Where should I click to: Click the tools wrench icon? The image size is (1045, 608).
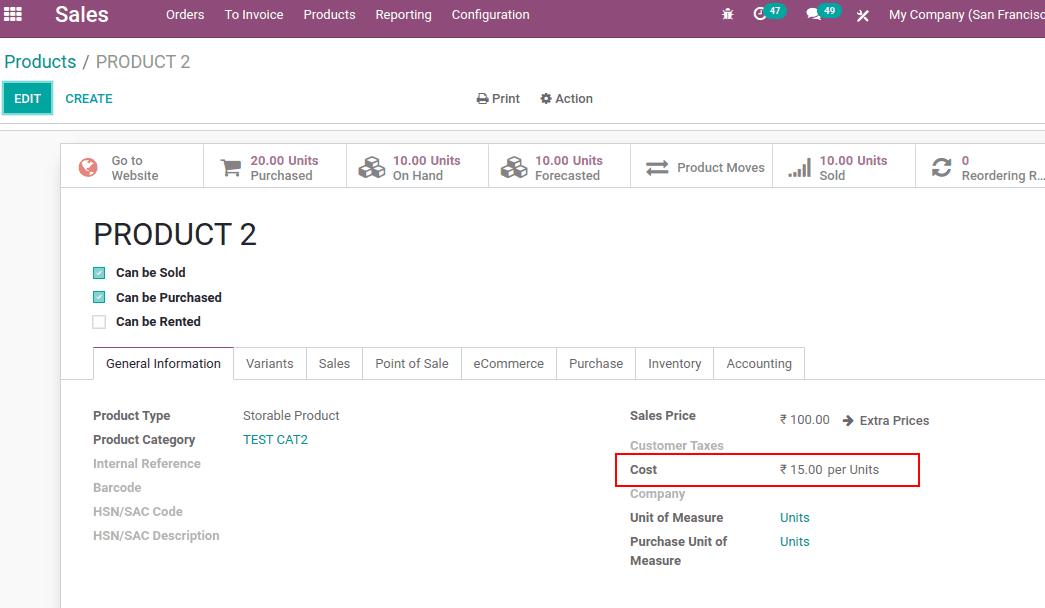click(x=862, y=15)
